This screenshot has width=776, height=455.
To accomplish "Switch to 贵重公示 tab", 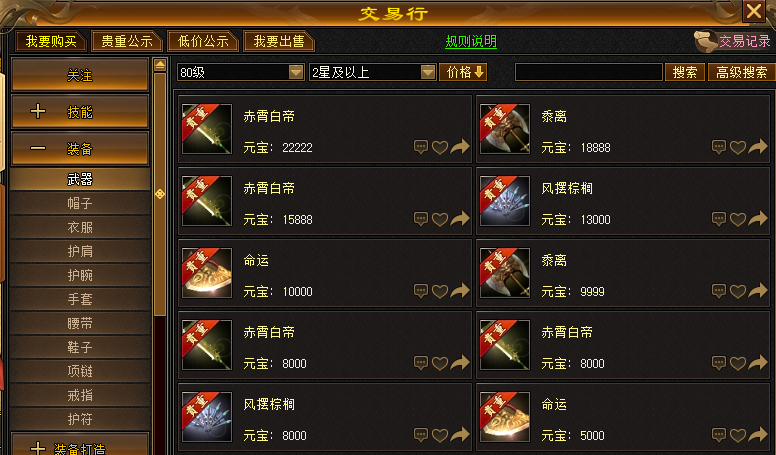I will 127,41.
